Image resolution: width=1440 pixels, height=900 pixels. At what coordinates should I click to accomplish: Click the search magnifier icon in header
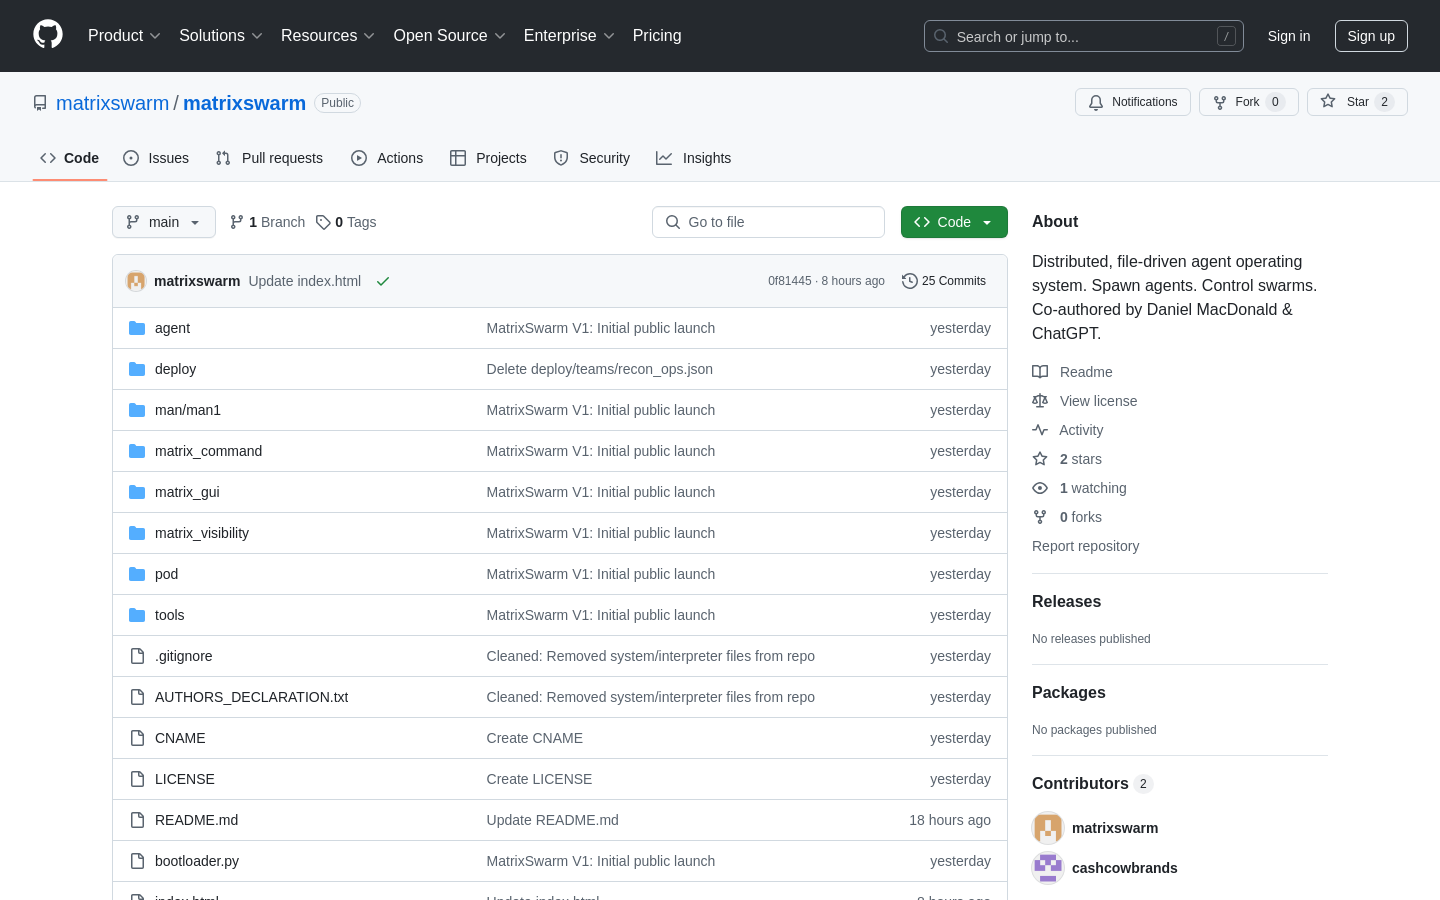(x=941, y=36)
